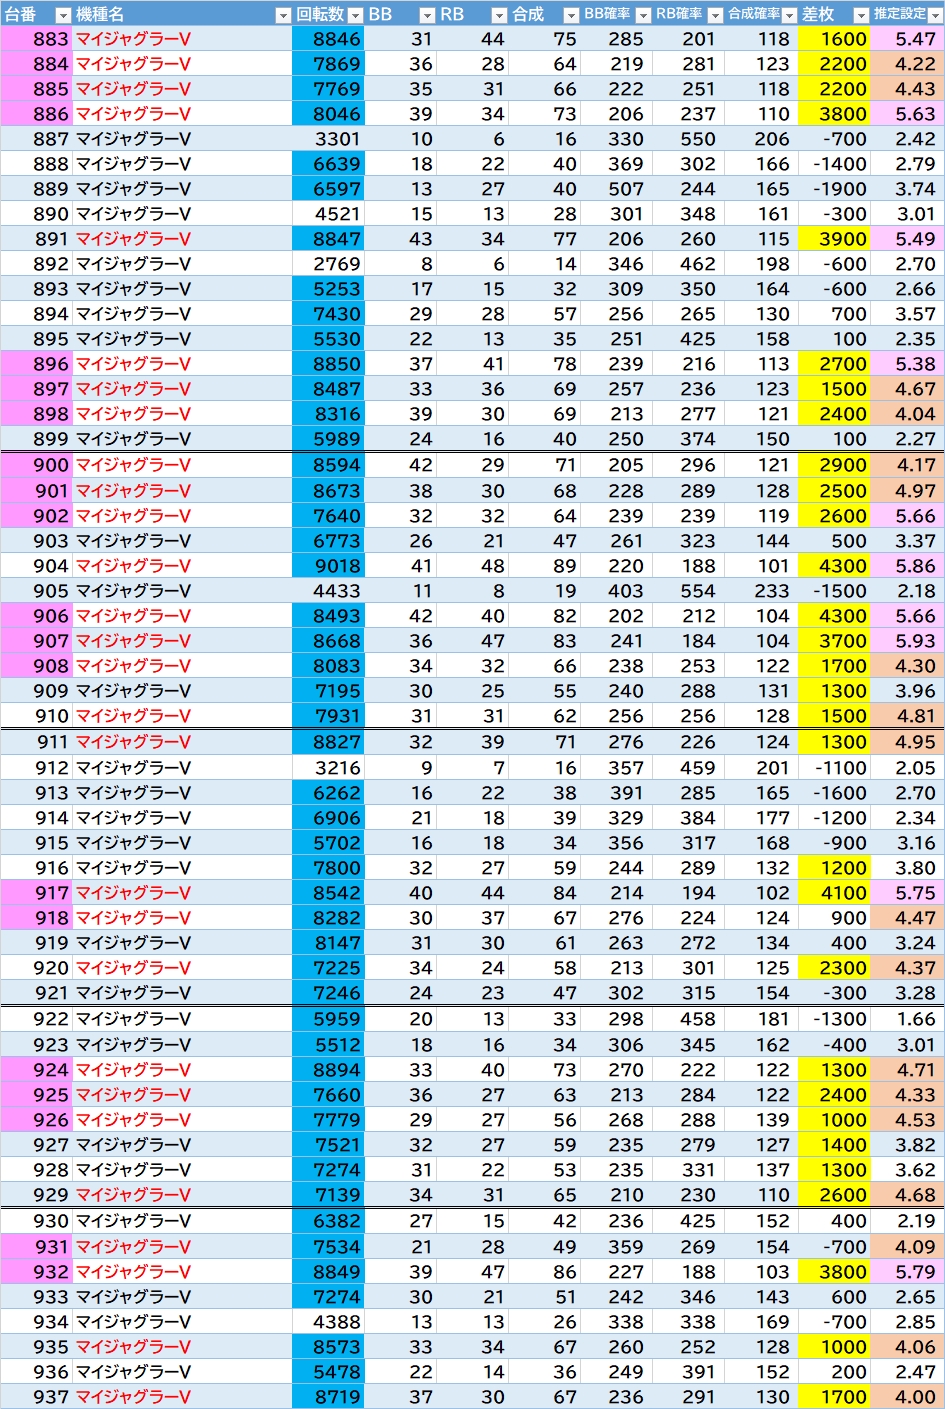Select the RB確率 cell 462 in row 892

pyautogui.click(x=689, y=264)
